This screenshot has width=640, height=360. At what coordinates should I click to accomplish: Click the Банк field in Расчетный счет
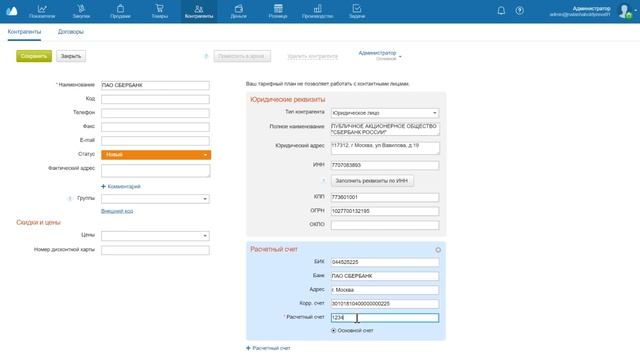click(385, 276)
